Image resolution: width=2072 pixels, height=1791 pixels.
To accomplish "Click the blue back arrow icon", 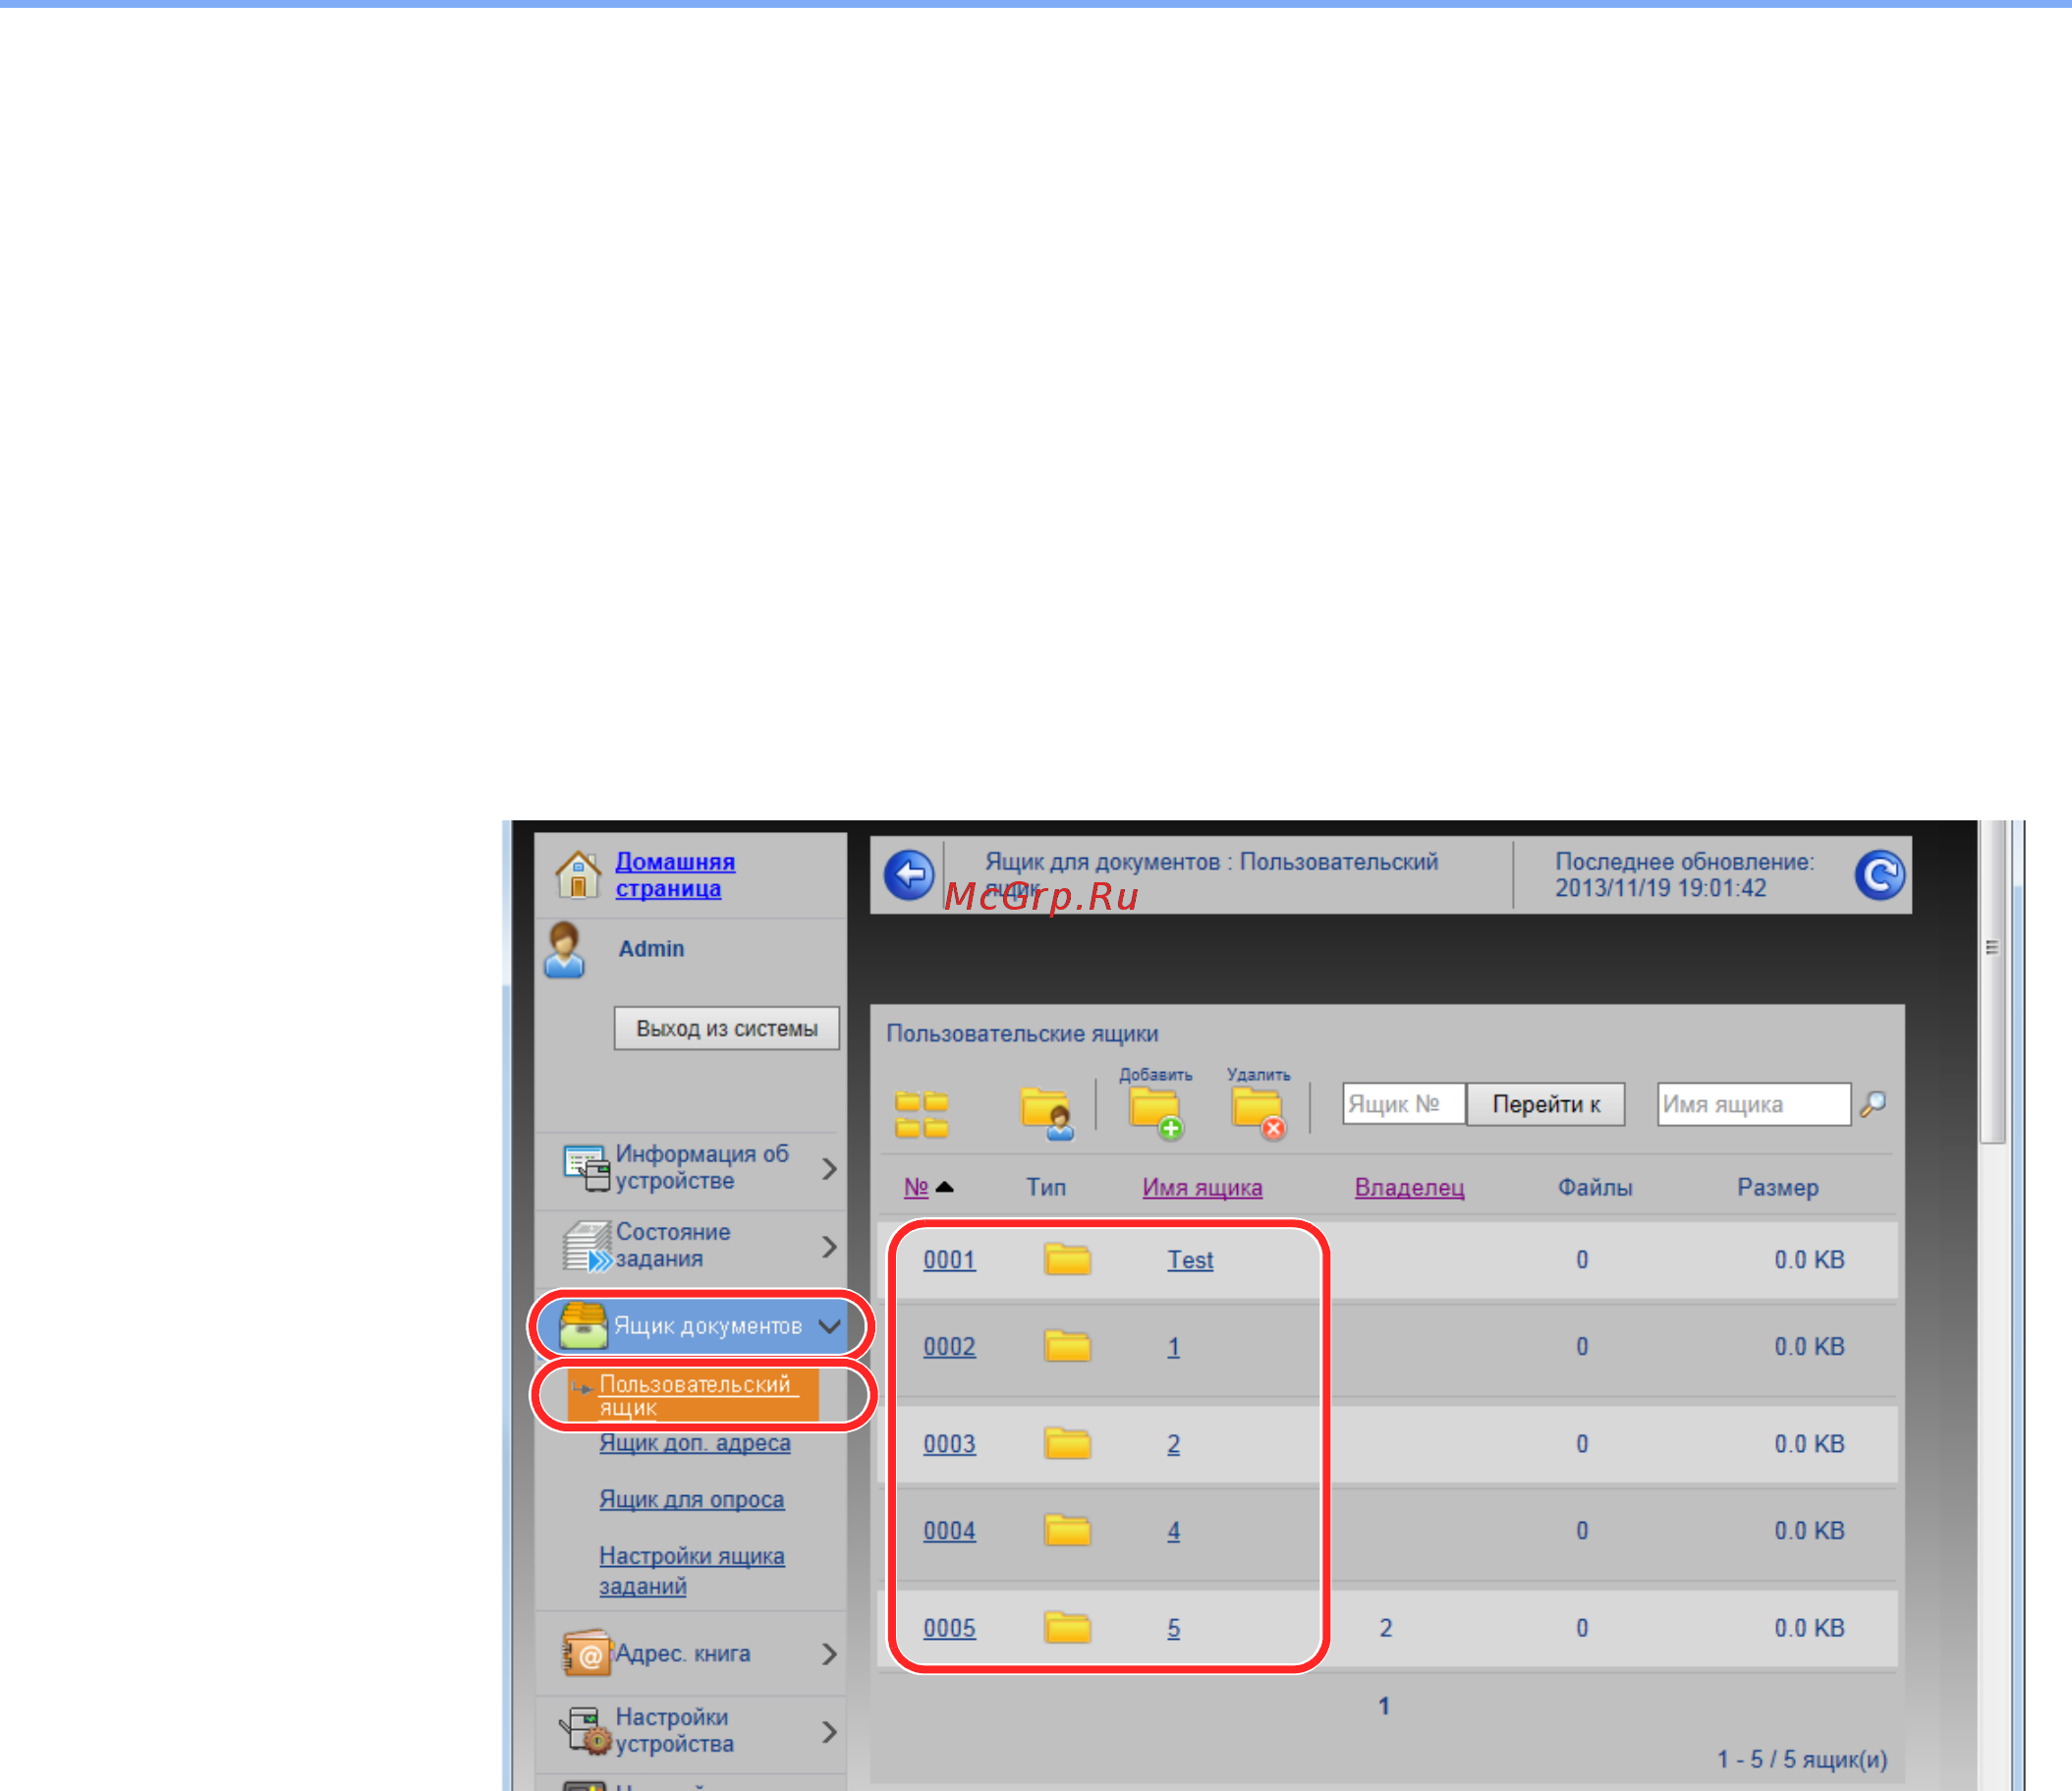I will [x=909, y=875].
